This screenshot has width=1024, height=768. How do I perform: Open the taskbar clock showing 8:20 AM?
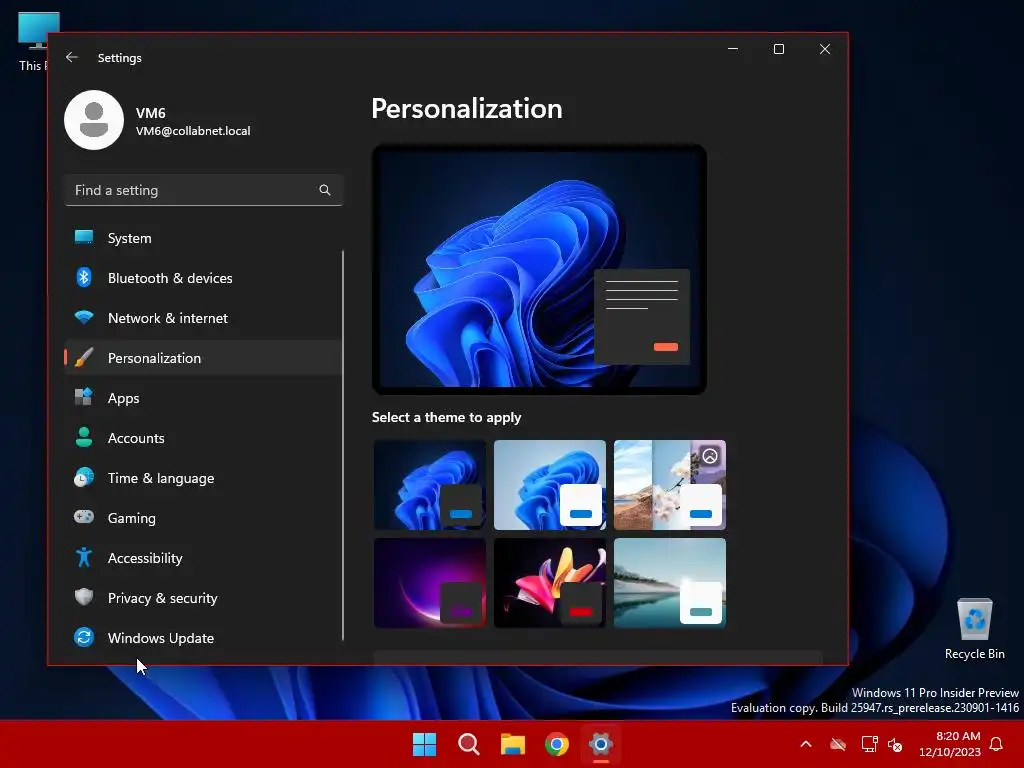tap(950, 744)
